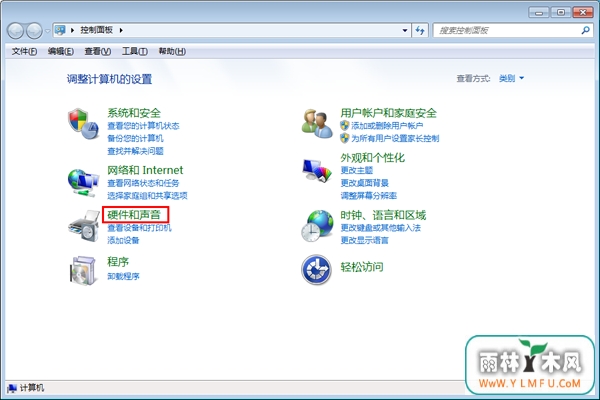Expand the breadcrumb arrow before 控制面板
The width and height of the screenshot is (600, 400).
[72, 30]
